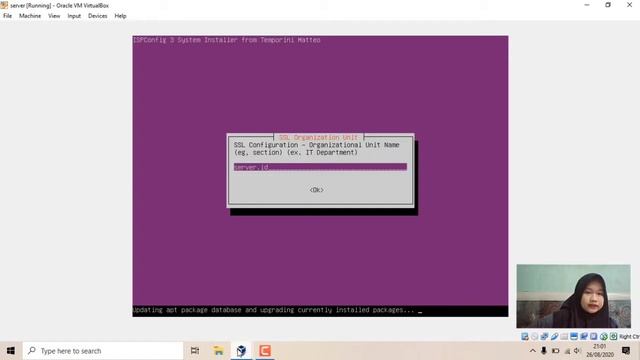Click the Right Ctrl host key label

629,336
